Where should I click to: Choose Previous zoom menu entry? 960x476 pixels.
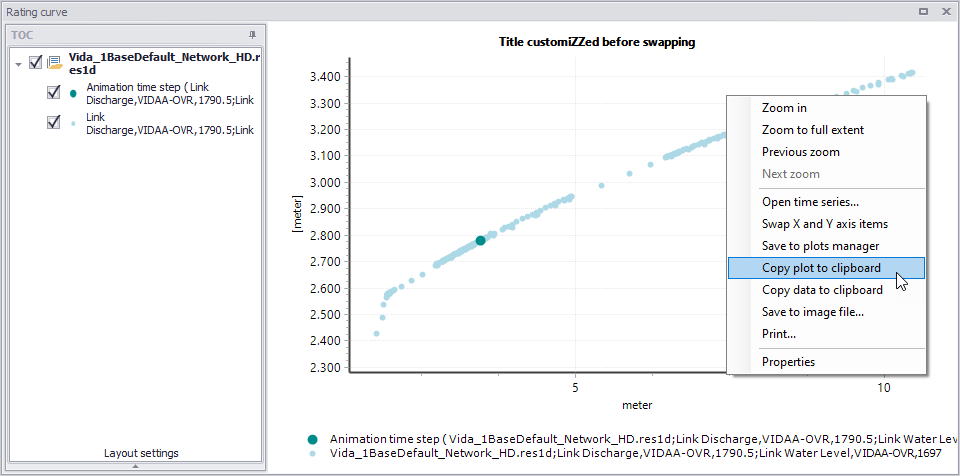click(800, 152)
